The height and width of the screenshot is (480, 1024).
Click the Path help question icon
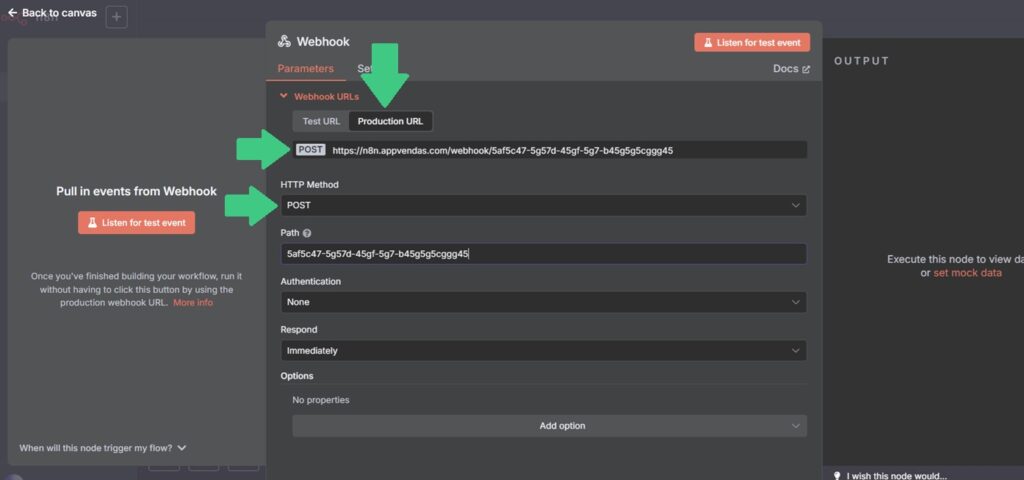307,233
